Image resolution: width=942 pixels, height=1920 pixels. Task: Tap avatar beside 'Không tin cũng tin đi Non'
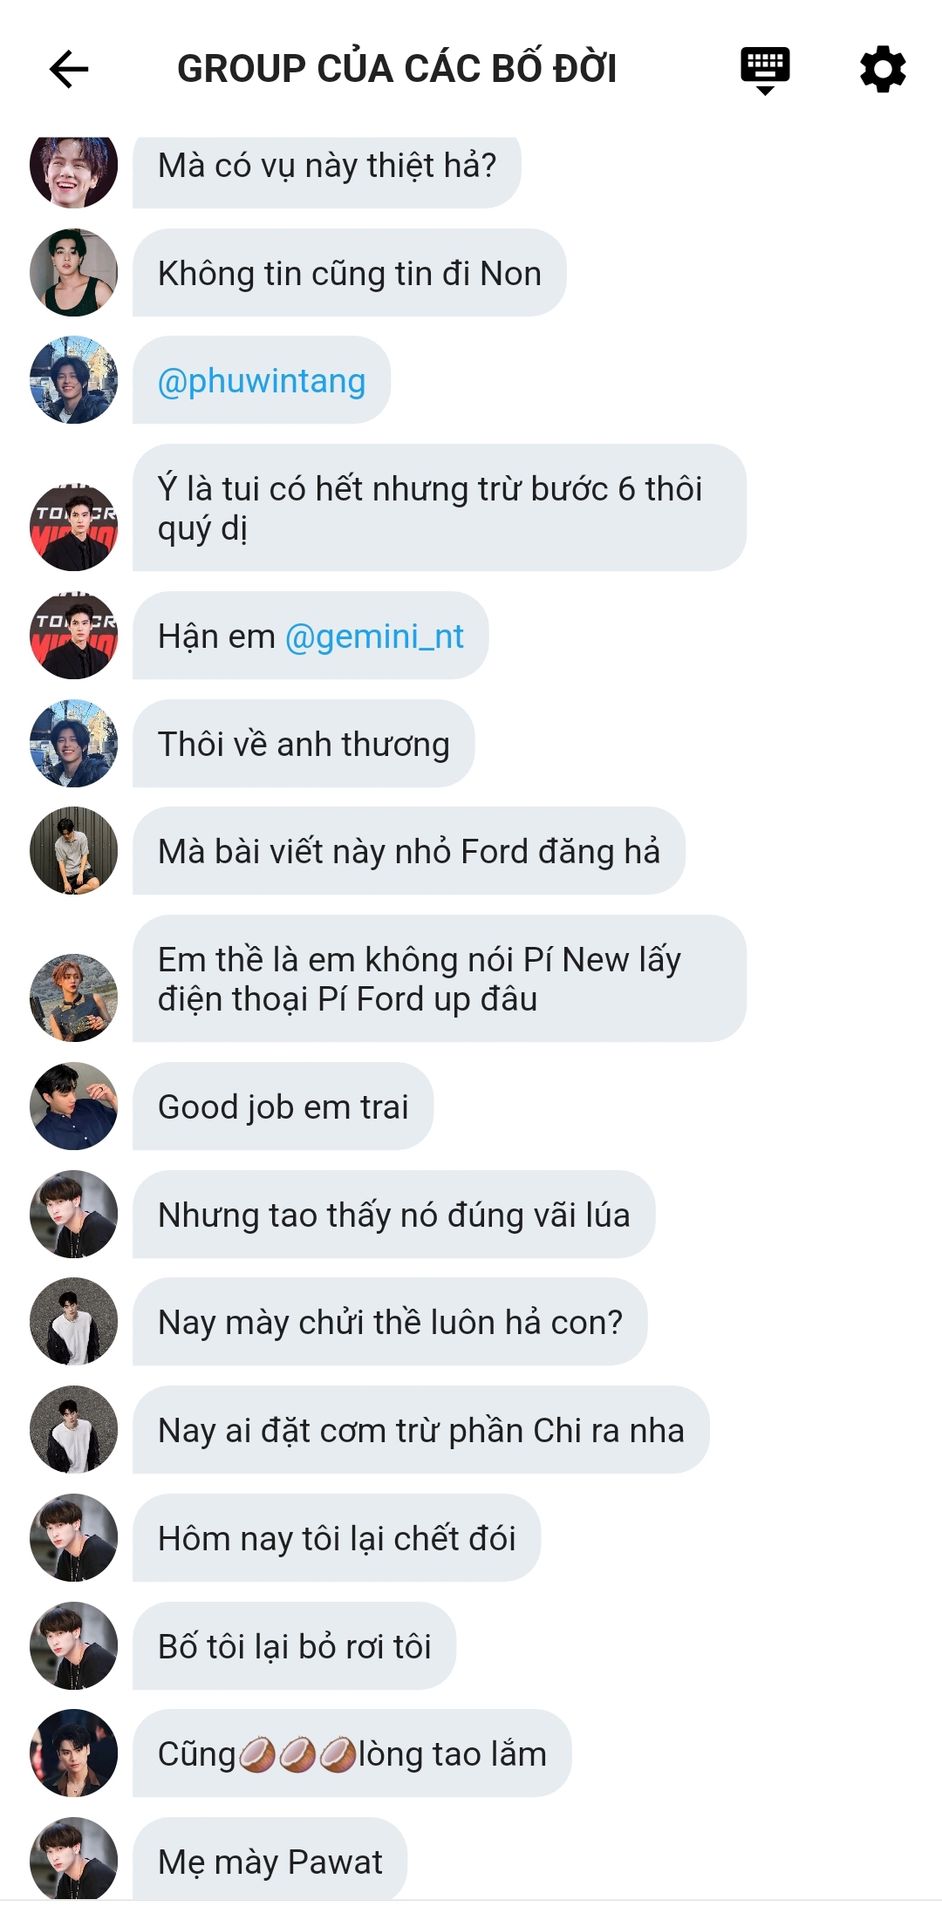(74, 273)
